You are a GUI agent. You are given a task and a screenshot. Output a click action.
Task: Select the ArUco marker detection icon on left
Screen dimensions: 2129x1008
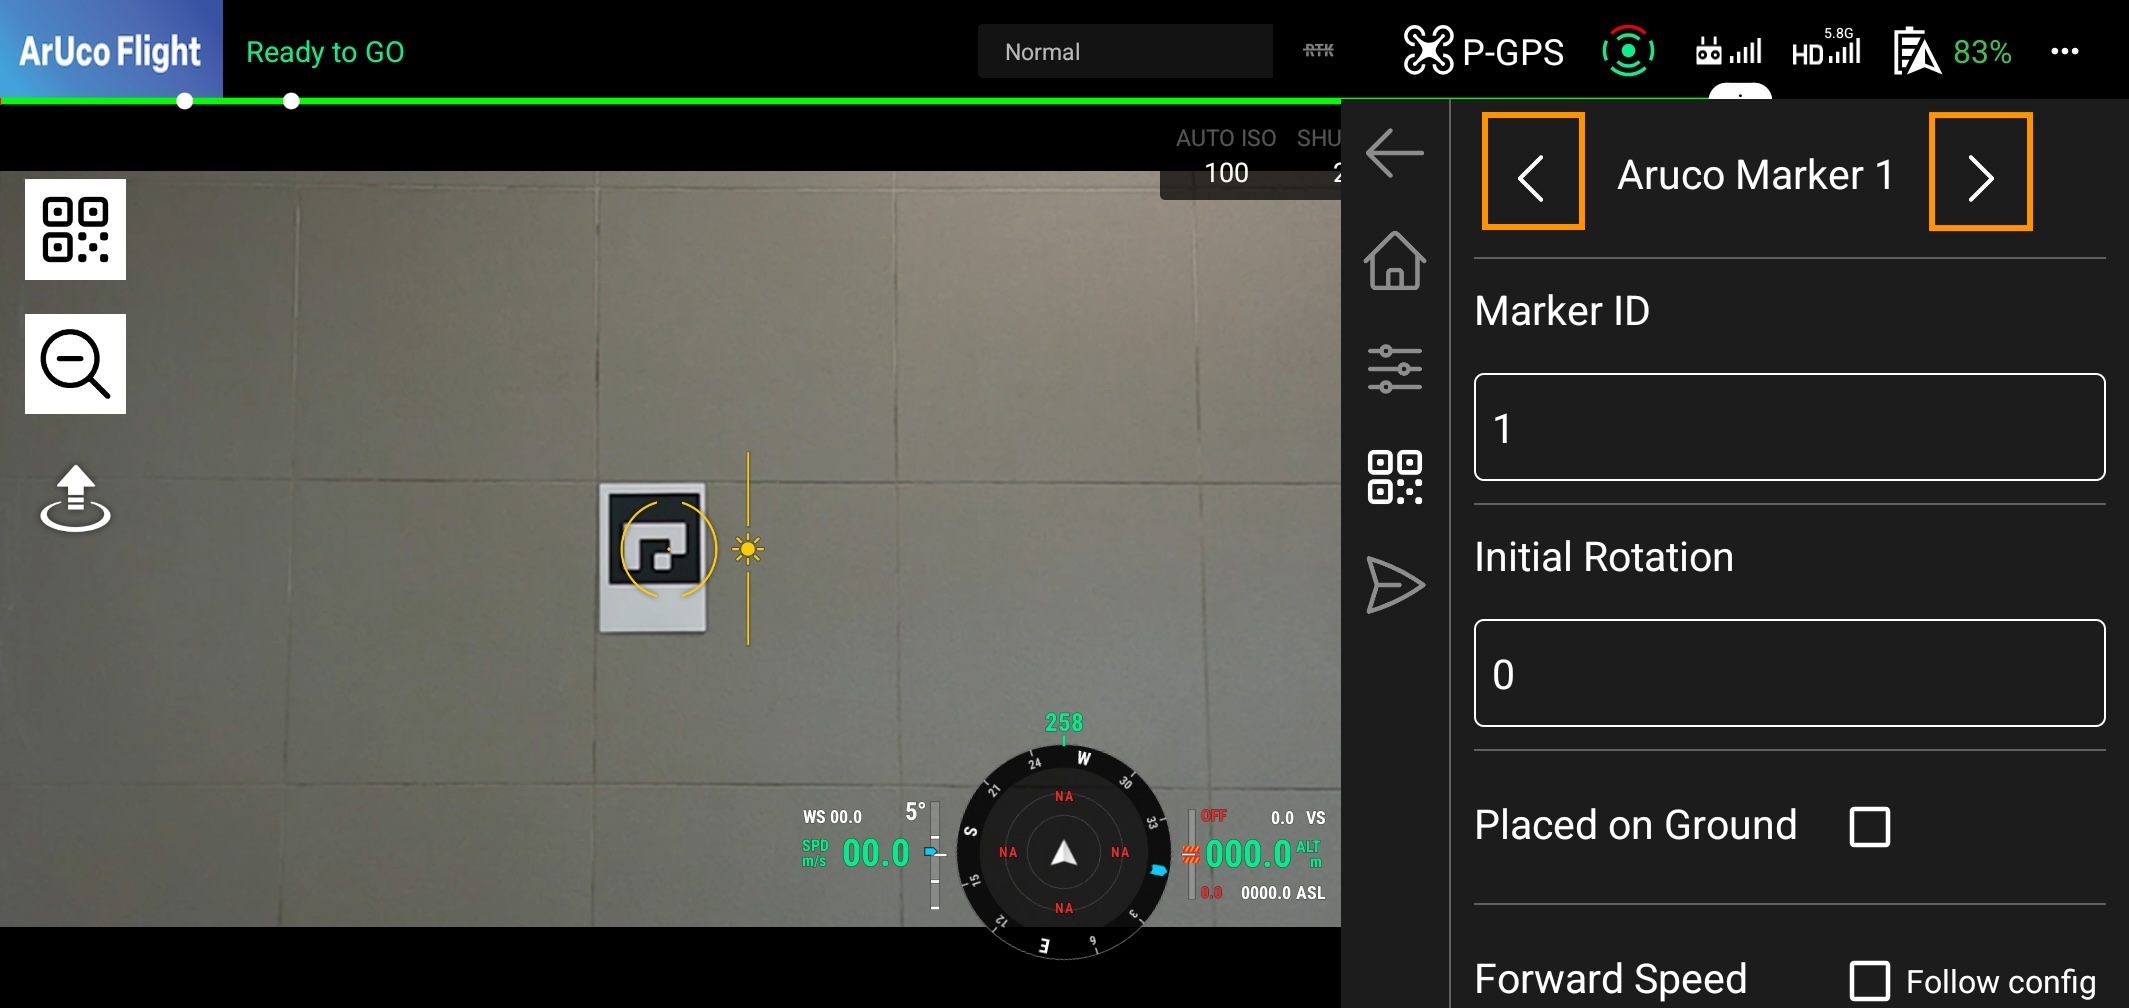pyautogui.click(x=74, y=229)
